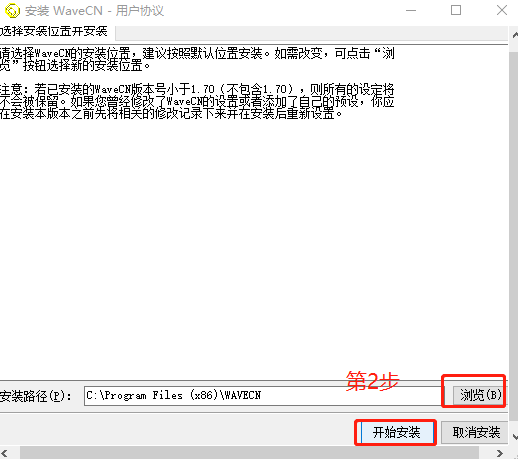Screen dimensions: 518x459
Task: Click the vertical scrollbar thumb
Action: pyautogui.click(x=514, y=235)
